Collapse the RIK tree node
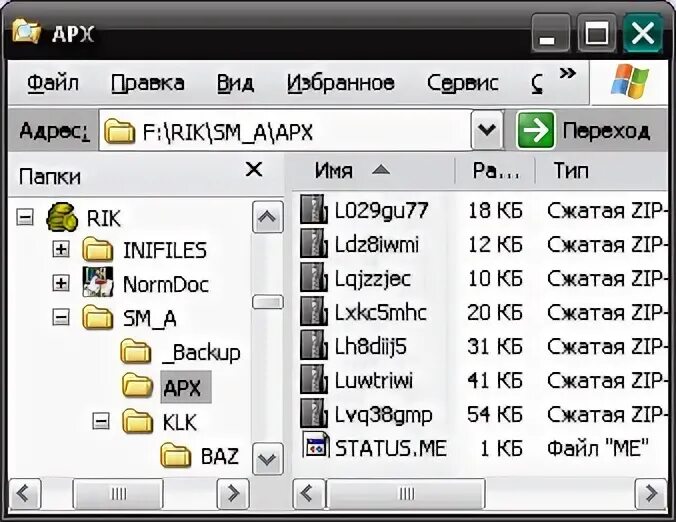676x522 pixels. [25, 217]
